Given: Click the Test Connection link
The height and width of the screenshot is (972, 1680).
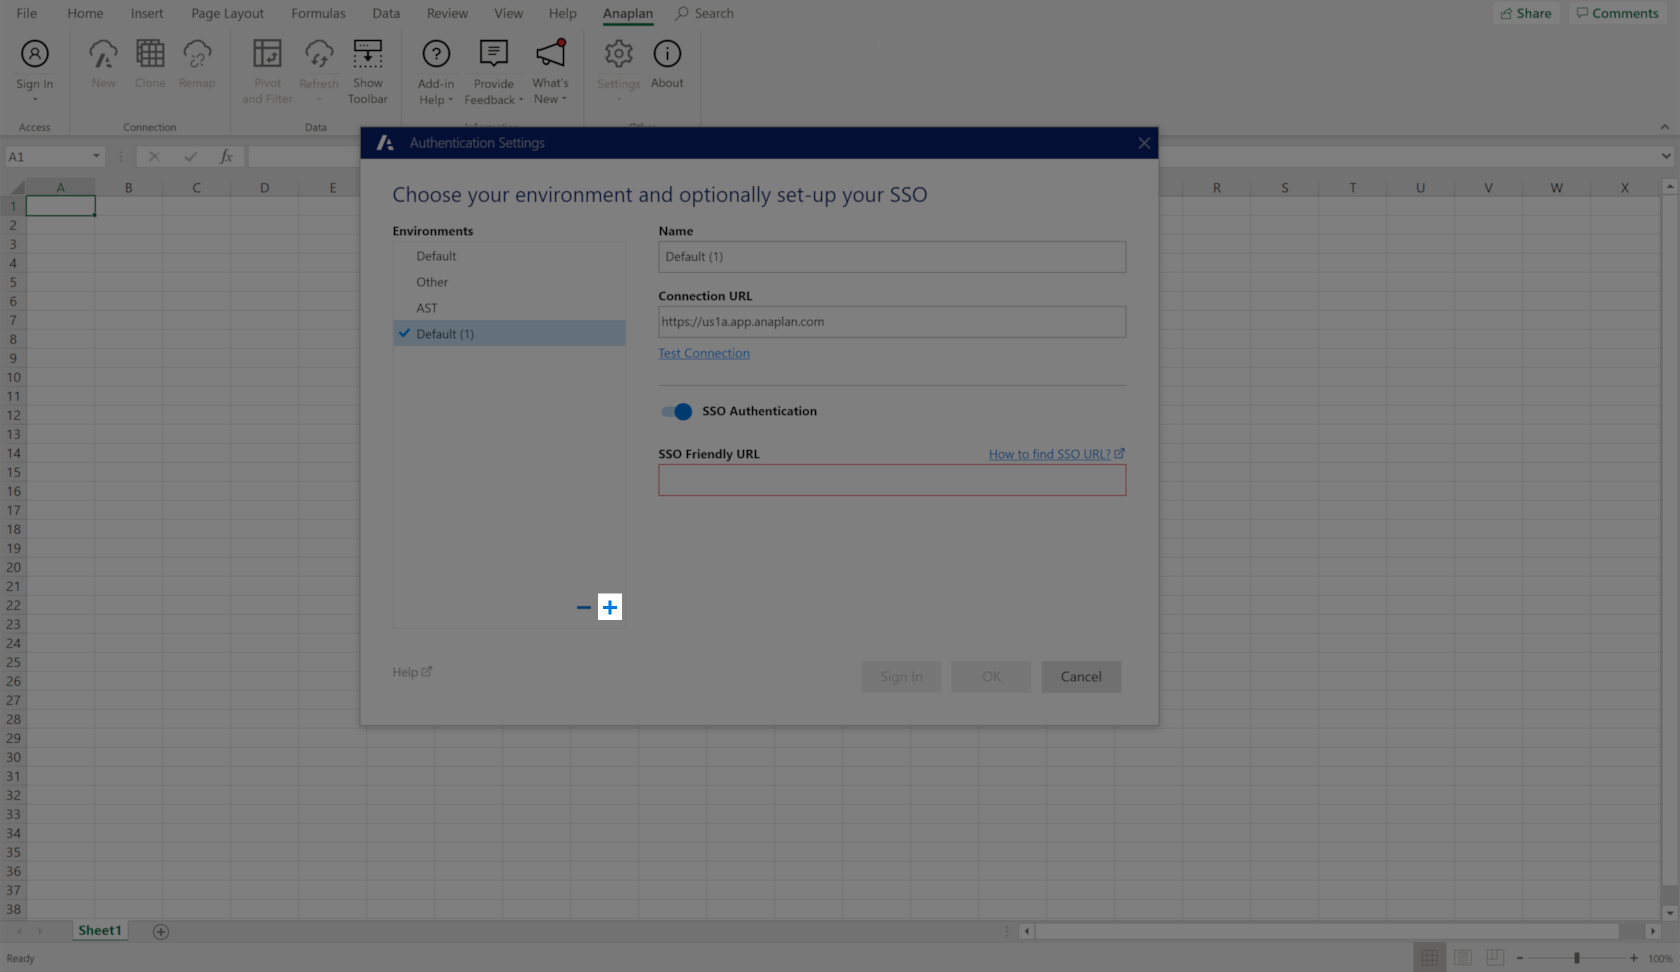Looking at the screenshot, I should click(703, 353).
